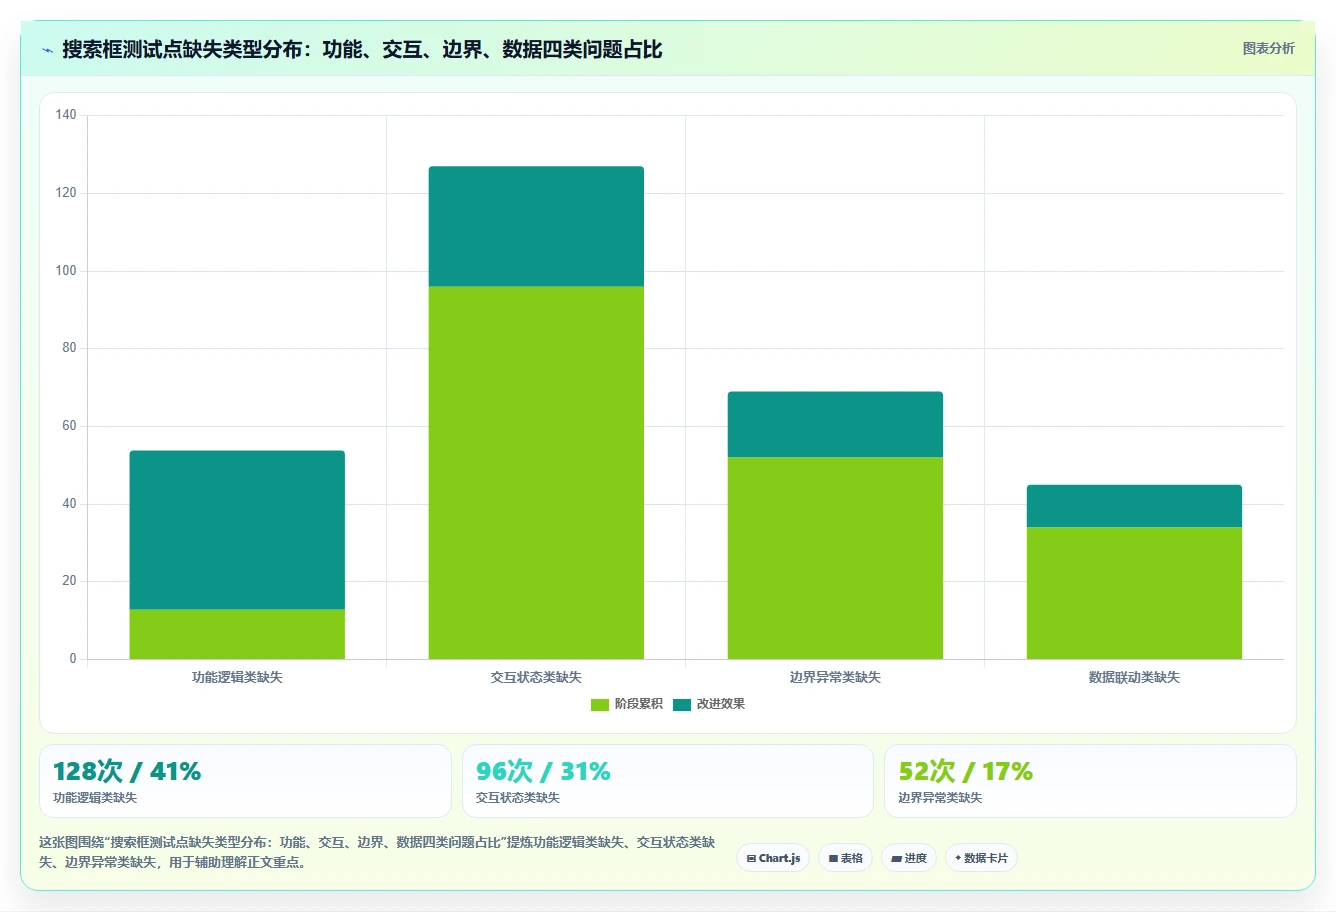Image resolution: width=1336 pixels, height=912 pixels.
Task: Click the 96次 / 31% stat card
Action: [x=668, y=781]
